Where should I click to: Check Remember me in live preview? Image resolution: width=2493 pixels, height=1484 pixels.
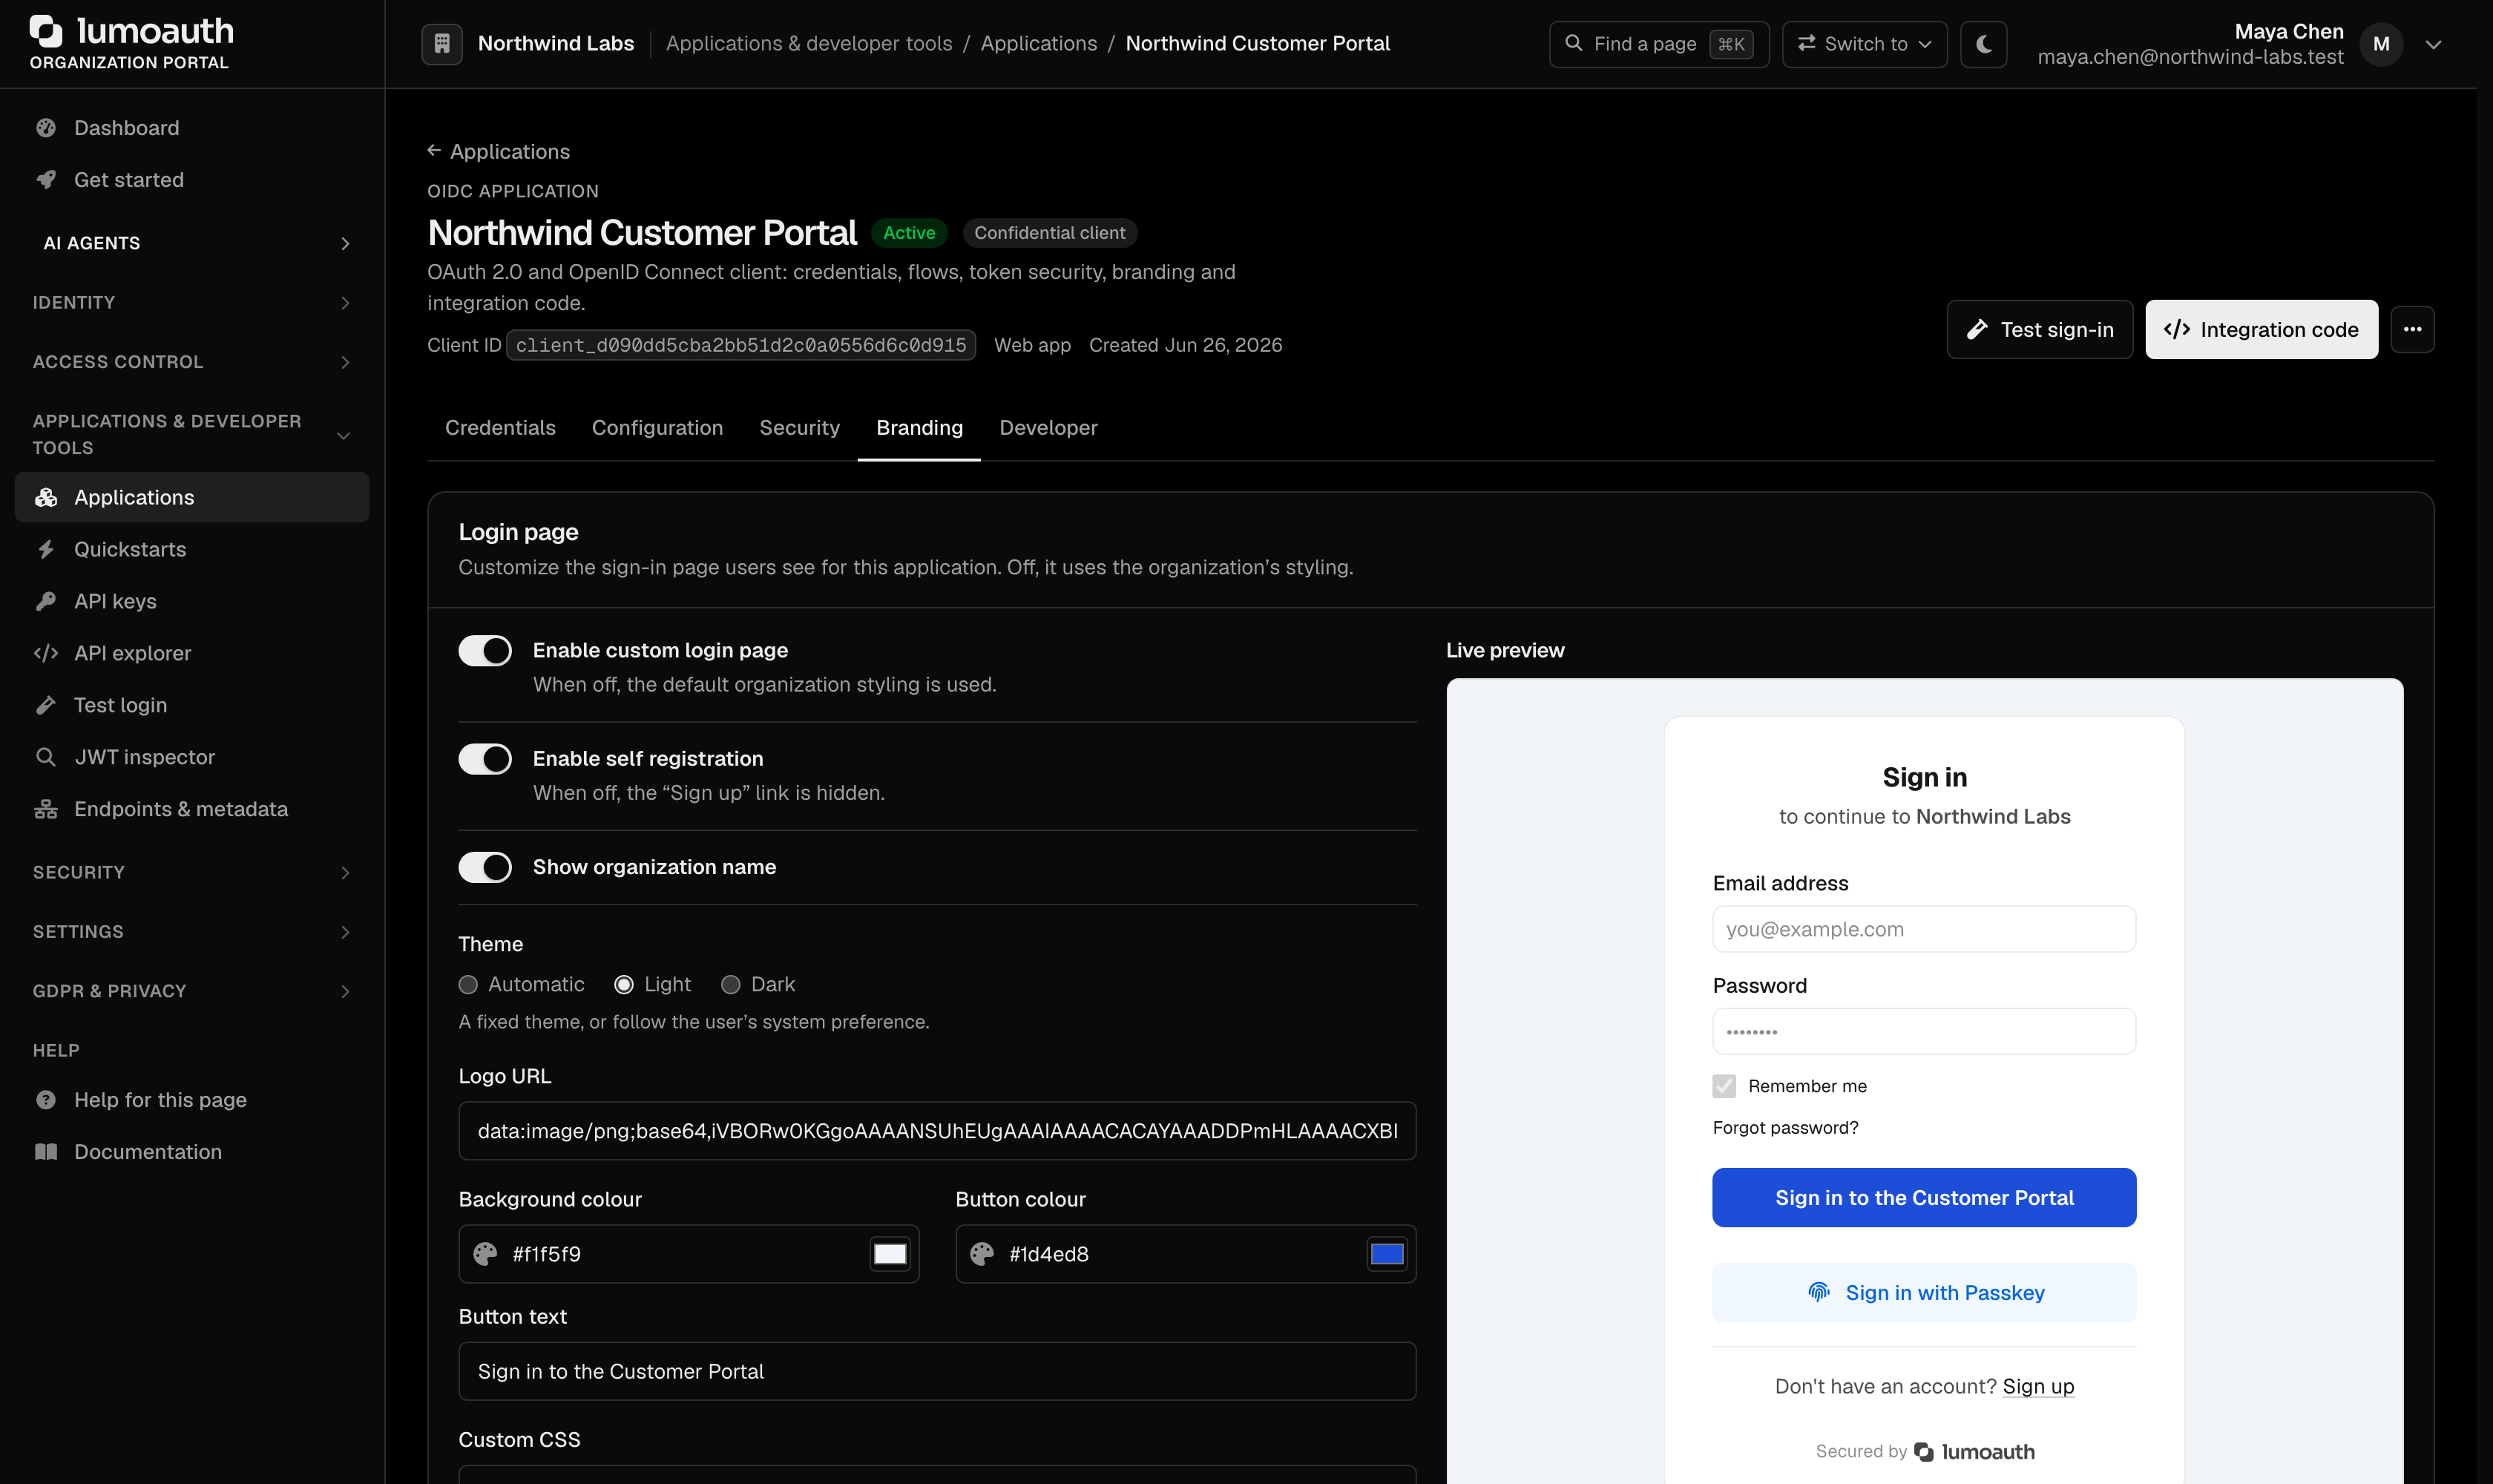pos(1724,1086)
